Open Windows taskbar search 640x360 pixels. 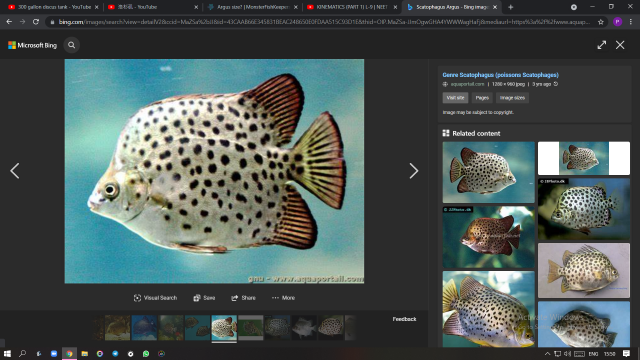point(22,354)
